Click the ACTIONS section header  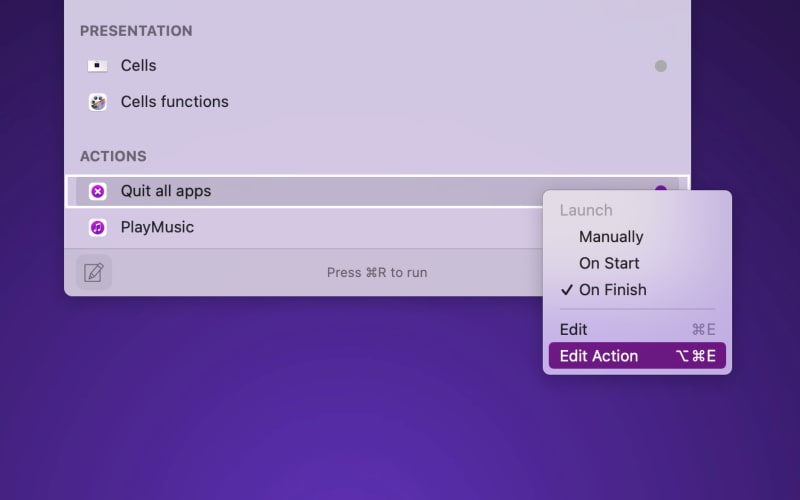click(x=113, y=156)
